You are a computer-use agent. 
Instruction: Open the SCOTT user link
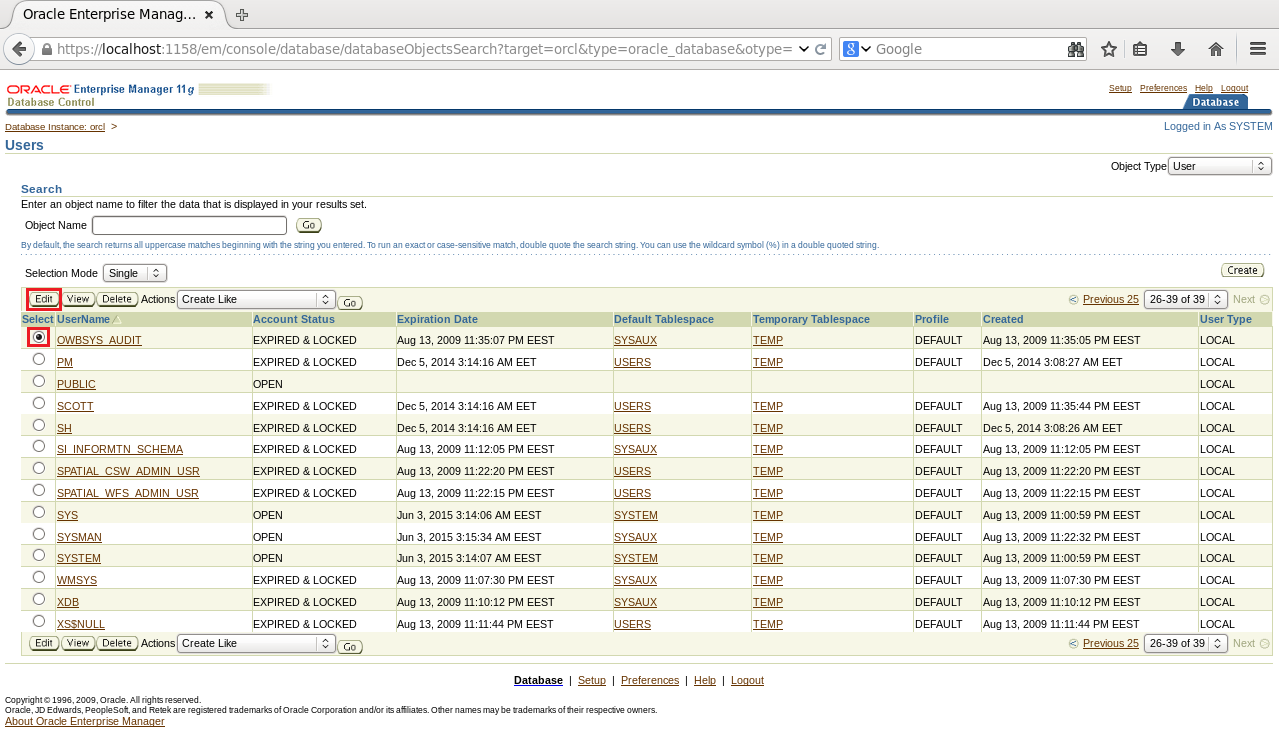click(75, 406)
